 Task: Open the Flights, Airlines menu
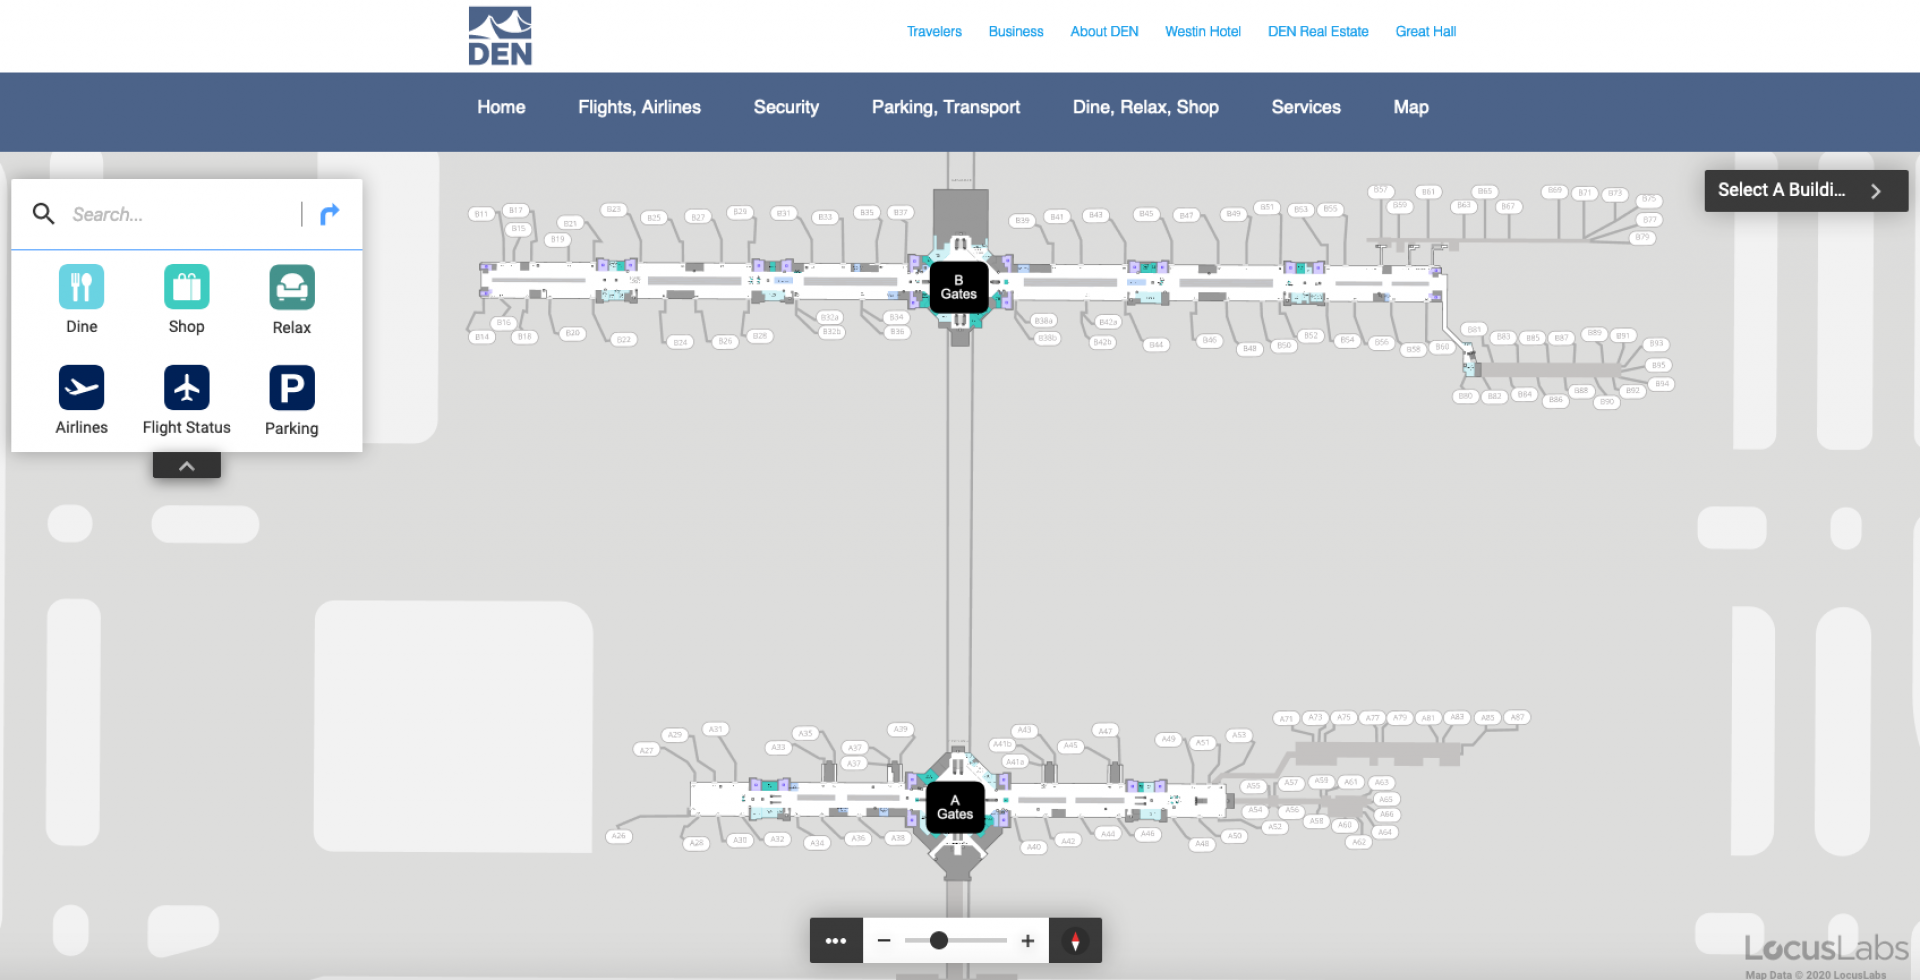coord(639,107)
